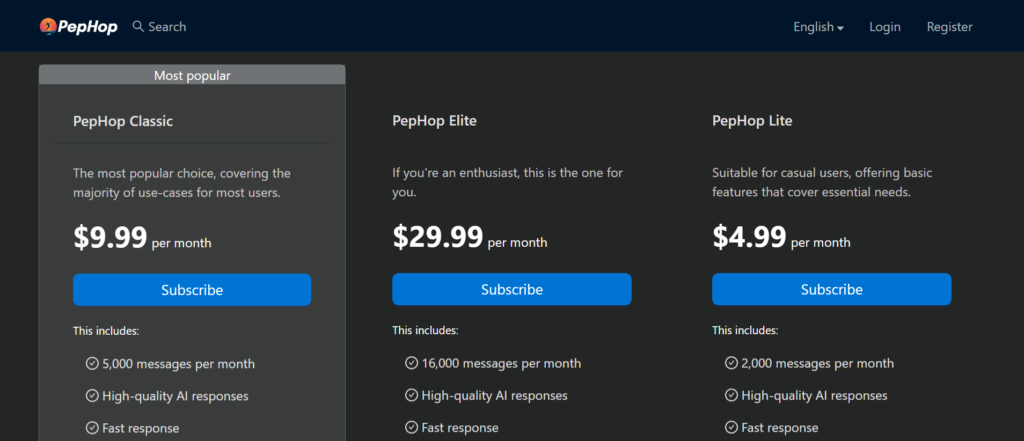
Task: Click checkmark icon beside 2,000 messages per month
Action: [731, 363]
